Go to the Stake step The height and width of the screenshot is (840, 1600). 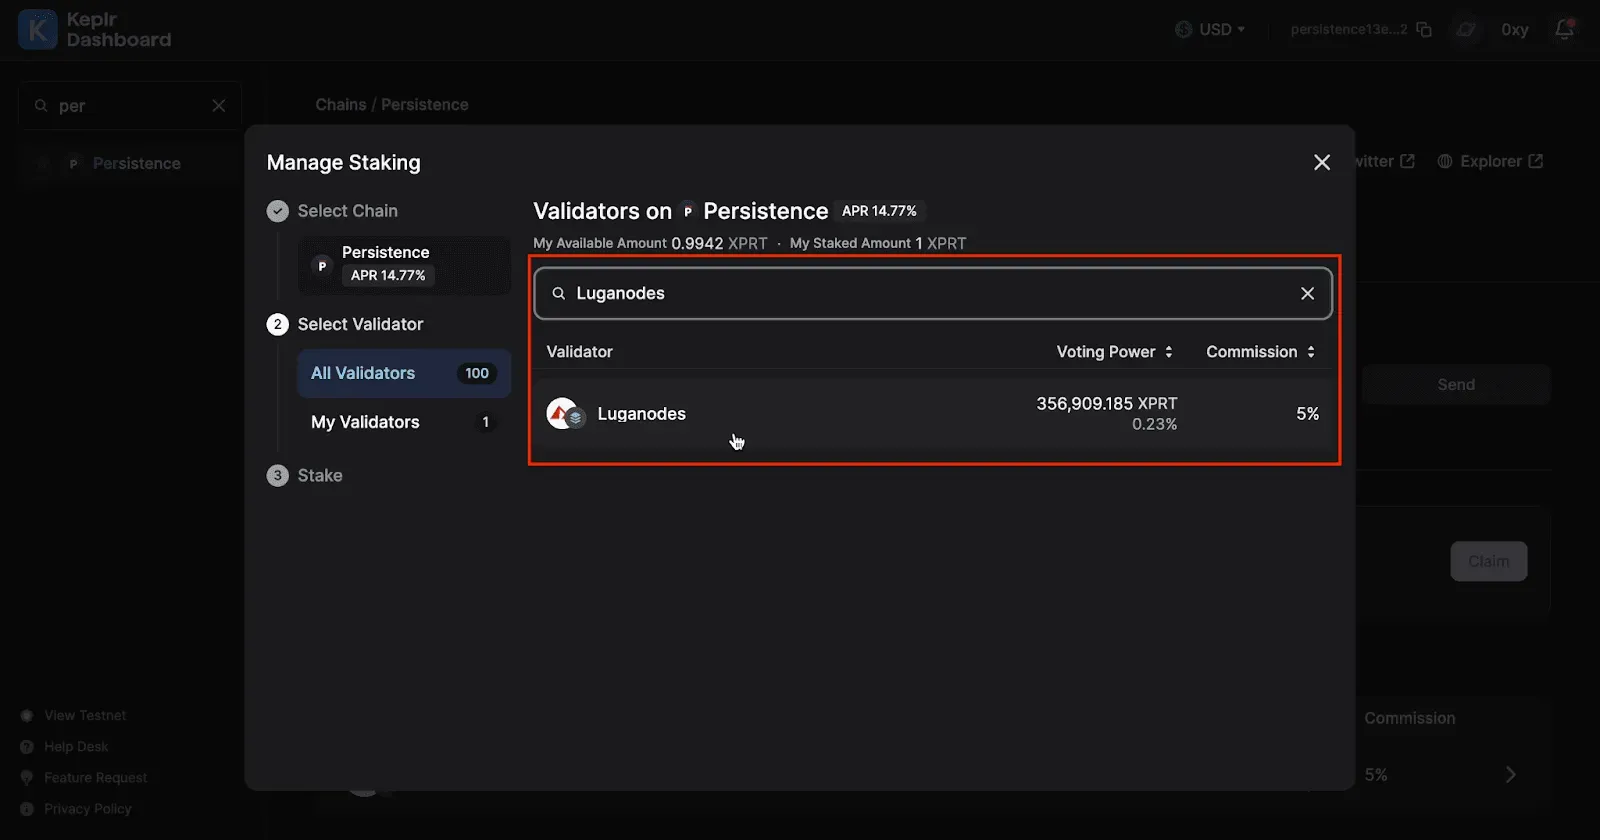coord(320,475)
